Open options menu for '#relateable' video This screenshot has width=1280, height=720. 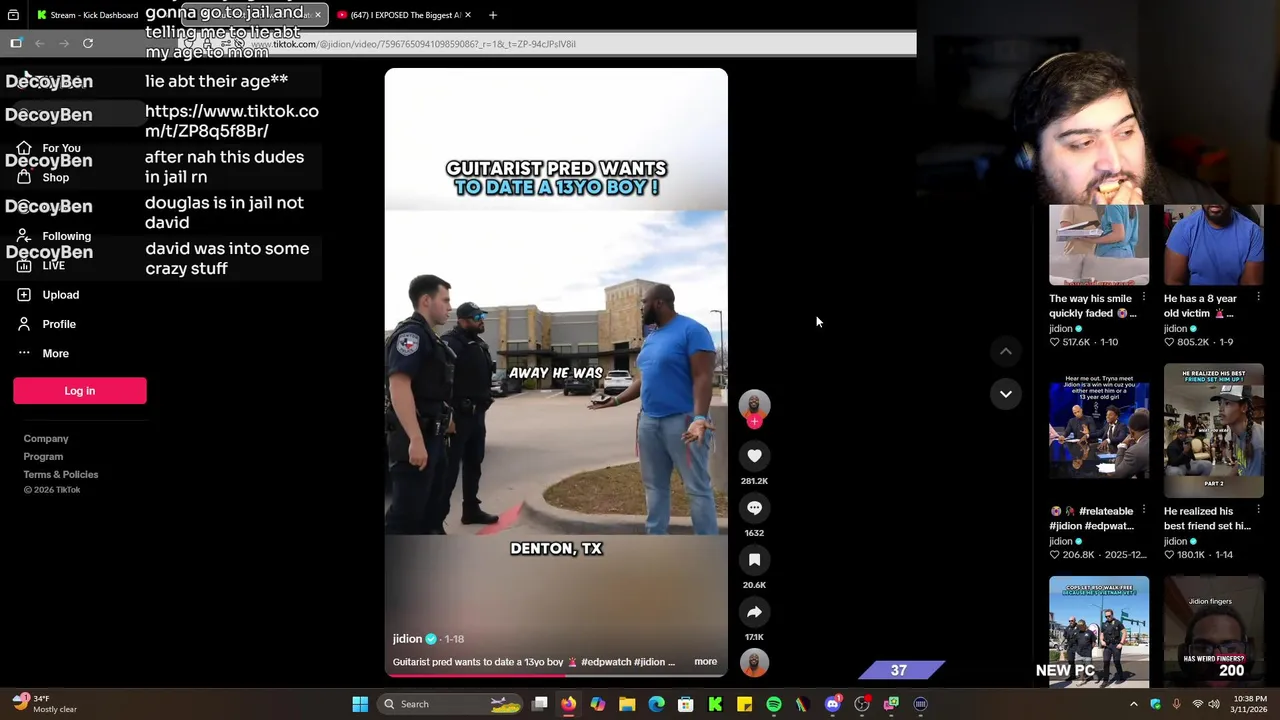coord(1143,511)
